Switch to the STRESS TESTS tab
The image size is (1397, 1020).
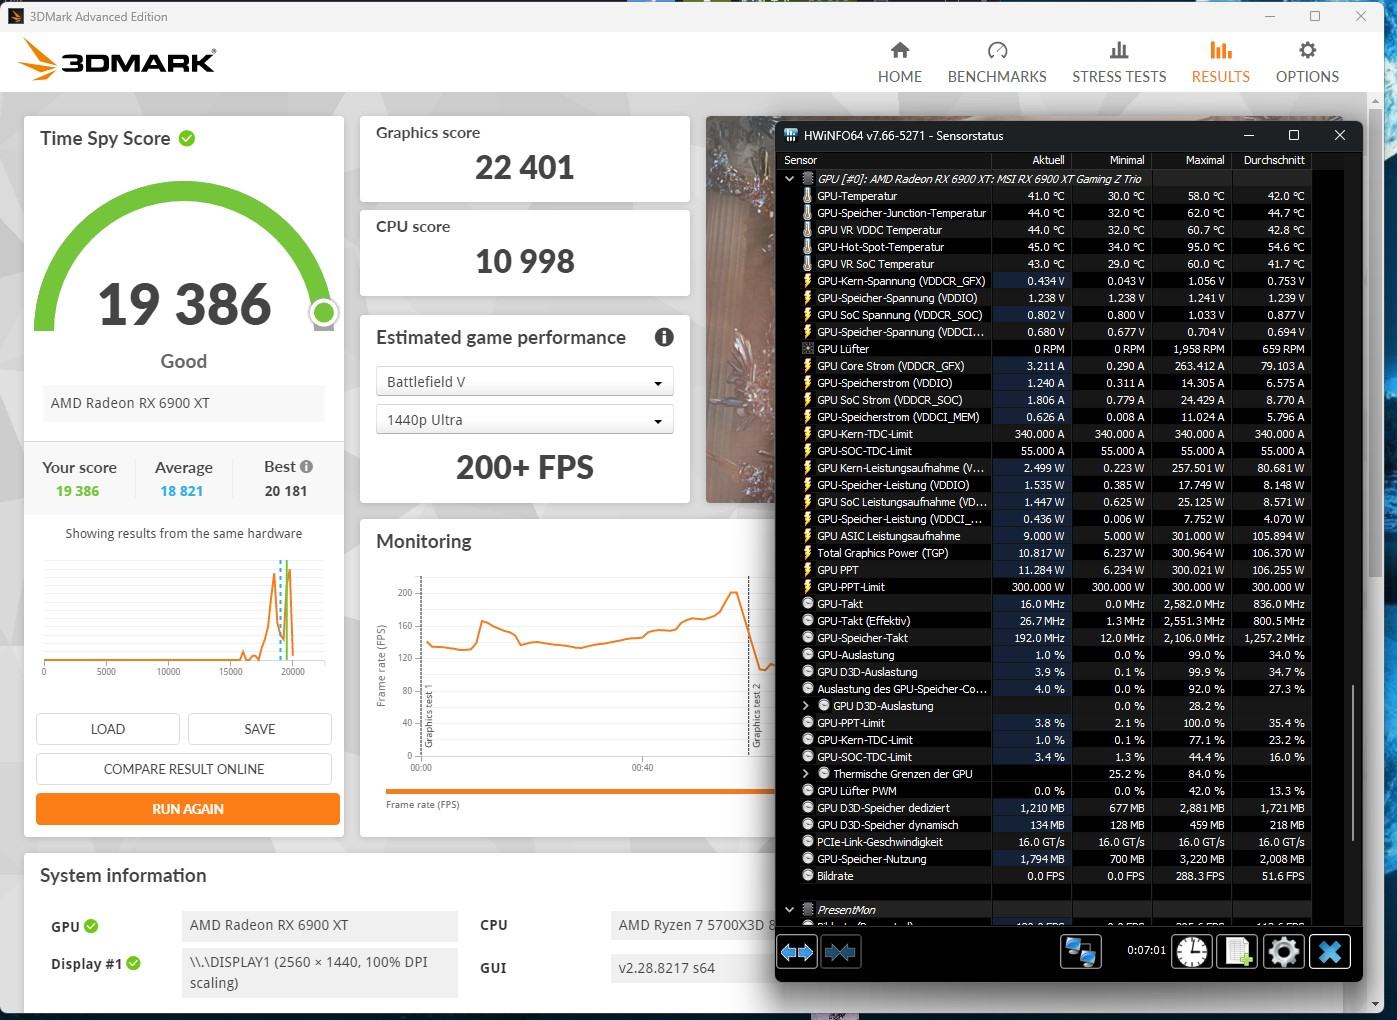point(1119,63)
